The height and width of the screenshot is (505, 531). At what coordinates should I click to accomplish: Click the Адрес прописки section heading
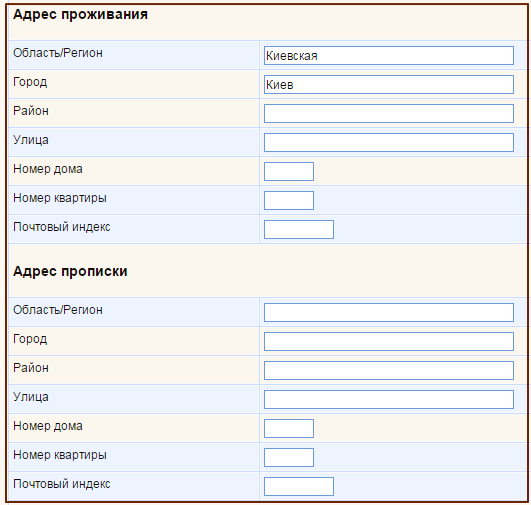click(x=70, y=272)
